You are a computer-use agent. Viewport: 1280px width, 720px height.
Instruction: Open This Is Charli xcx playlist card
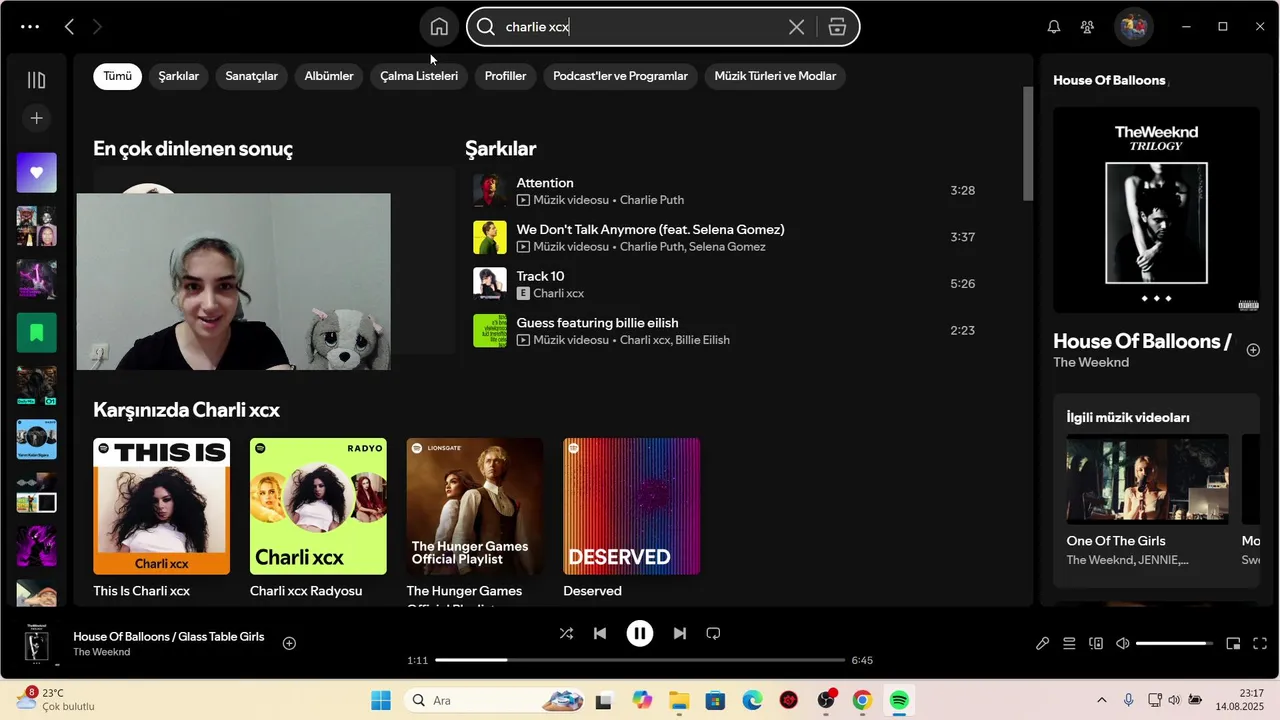click(x=161, y=518)
